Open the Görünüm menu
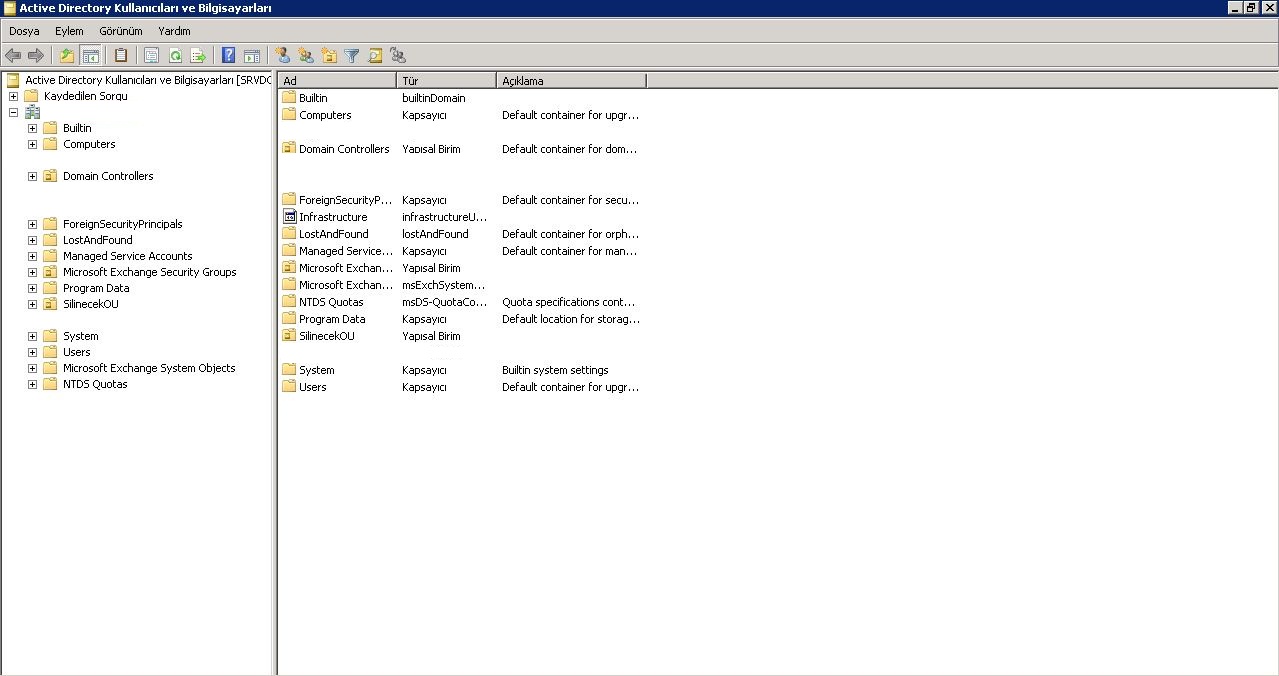 click(121, 31)
